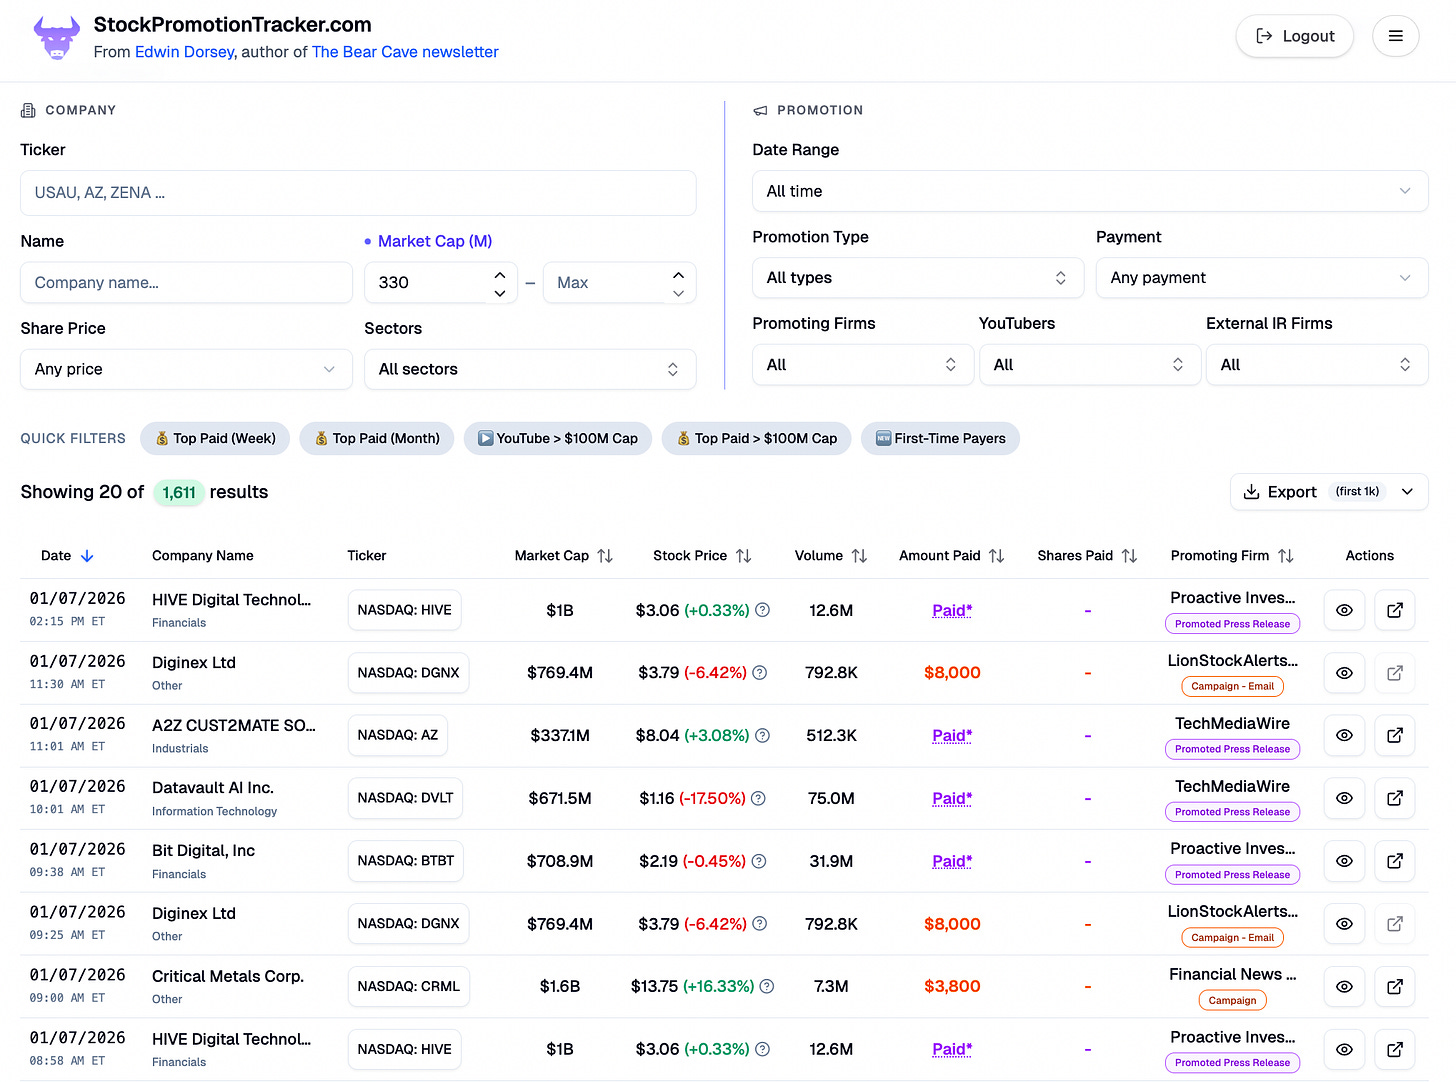The image size is (1456, 1082).
Task: Click the Logout button
Action: coord(1294,36)
